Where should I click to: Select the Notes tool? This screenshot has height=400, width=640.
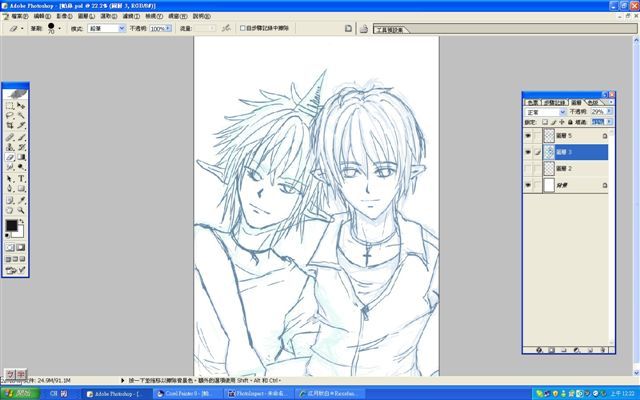[x=10, y=200]
